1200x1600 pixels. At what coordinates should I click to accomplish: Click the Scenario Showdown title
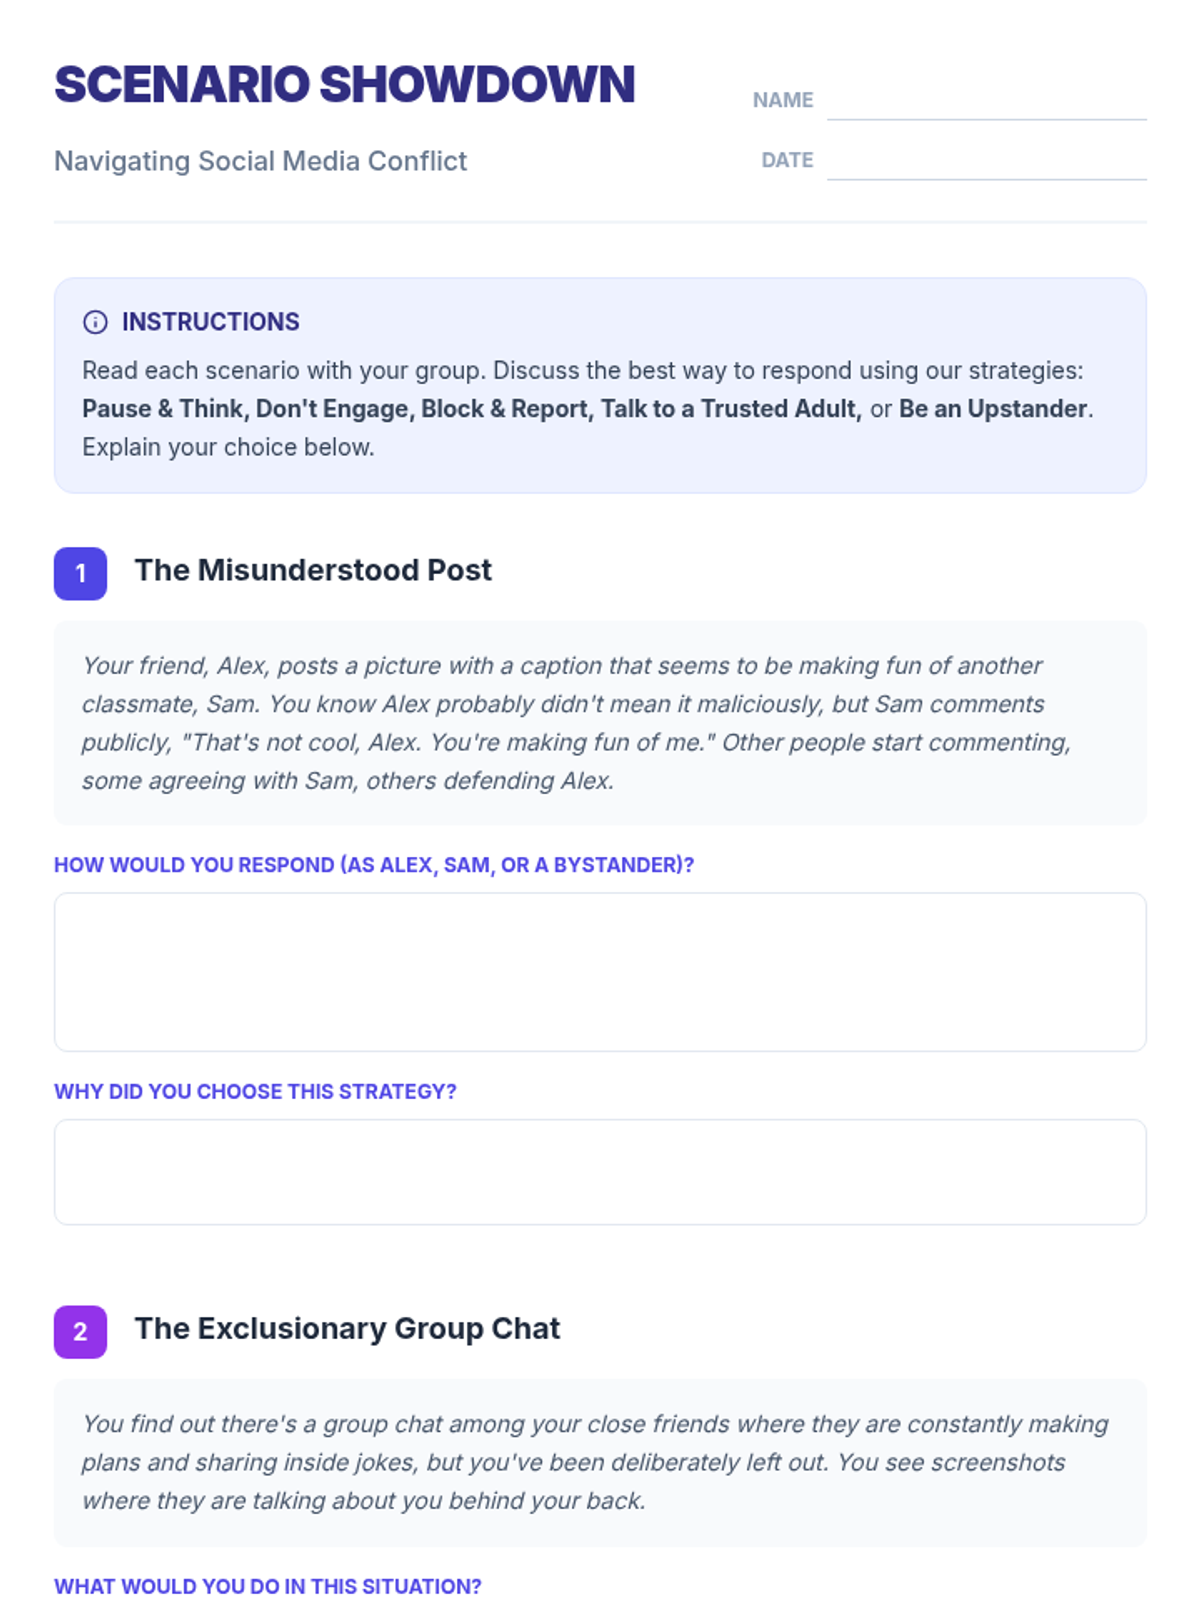point(344,85)
